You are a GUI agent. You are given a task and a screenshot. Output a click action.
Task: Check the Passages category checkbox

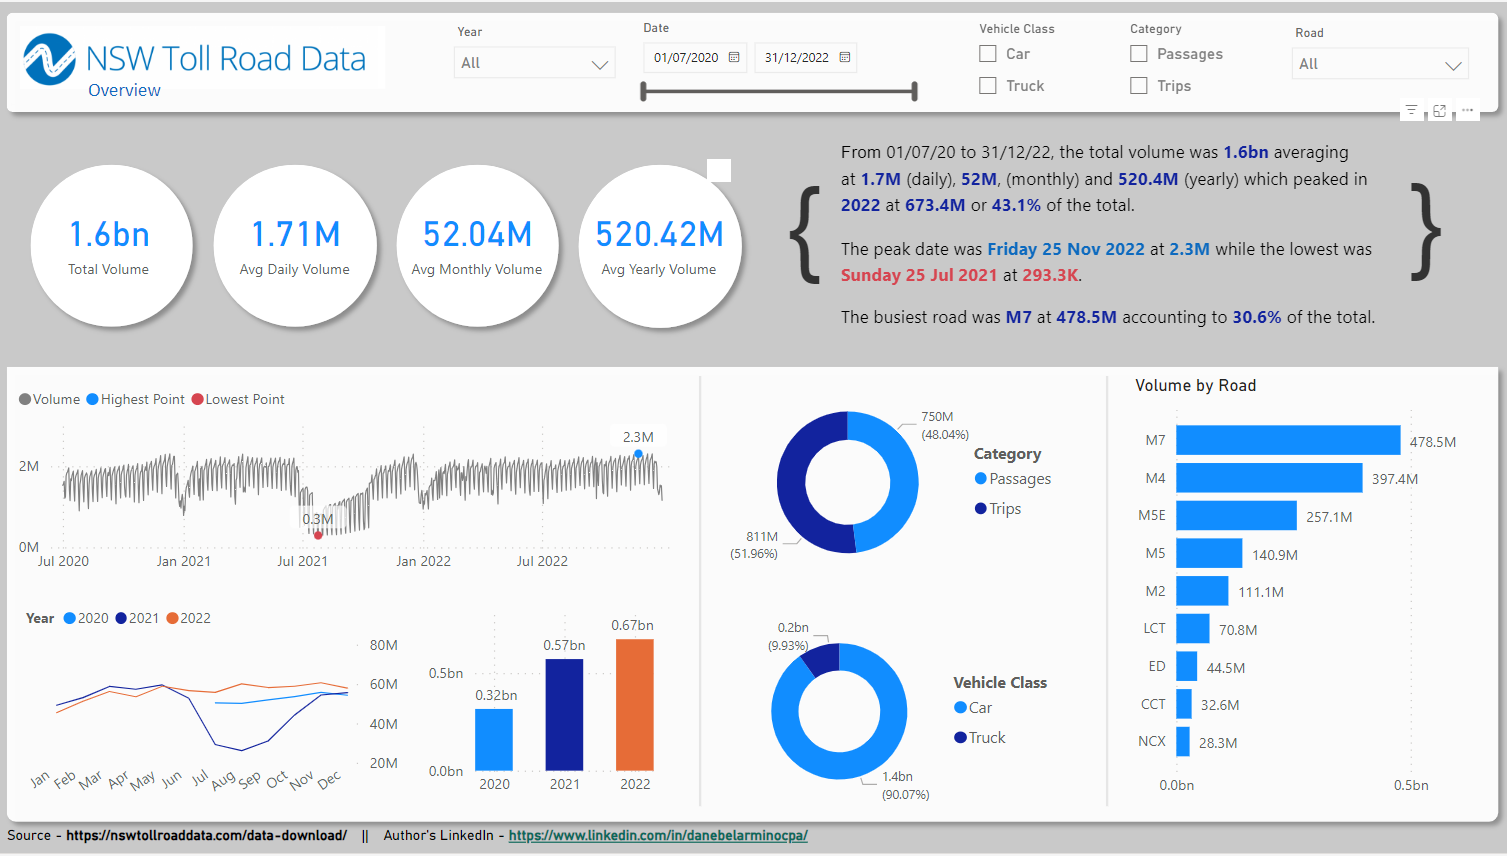tap(1139, 54)
